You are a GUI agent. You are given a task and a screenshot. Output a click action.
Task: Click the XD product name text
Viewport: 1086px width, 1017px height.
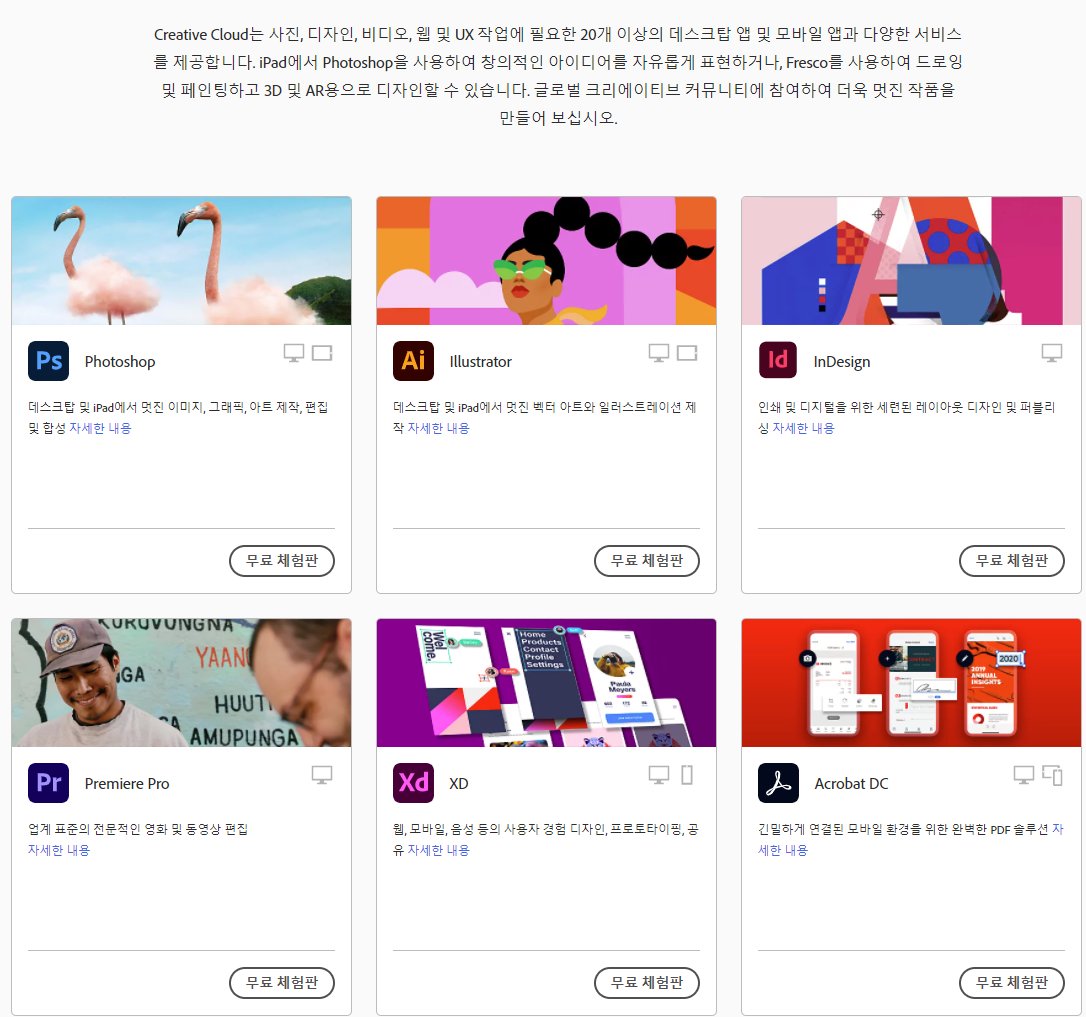tap(459, 784)
